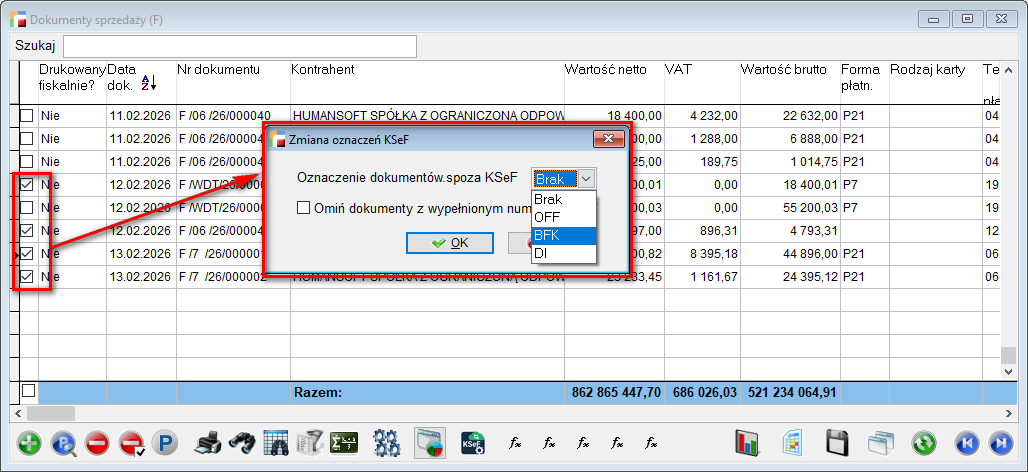The image size is (1028, 472).
Task: Click the green plus add document icon
Action: pos(29,443)
